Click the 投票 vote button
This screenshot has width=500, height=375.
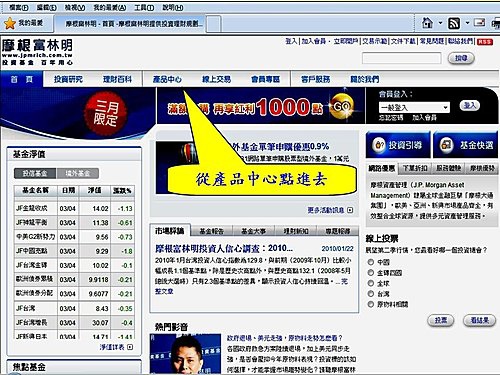click(x=441, y=320)
